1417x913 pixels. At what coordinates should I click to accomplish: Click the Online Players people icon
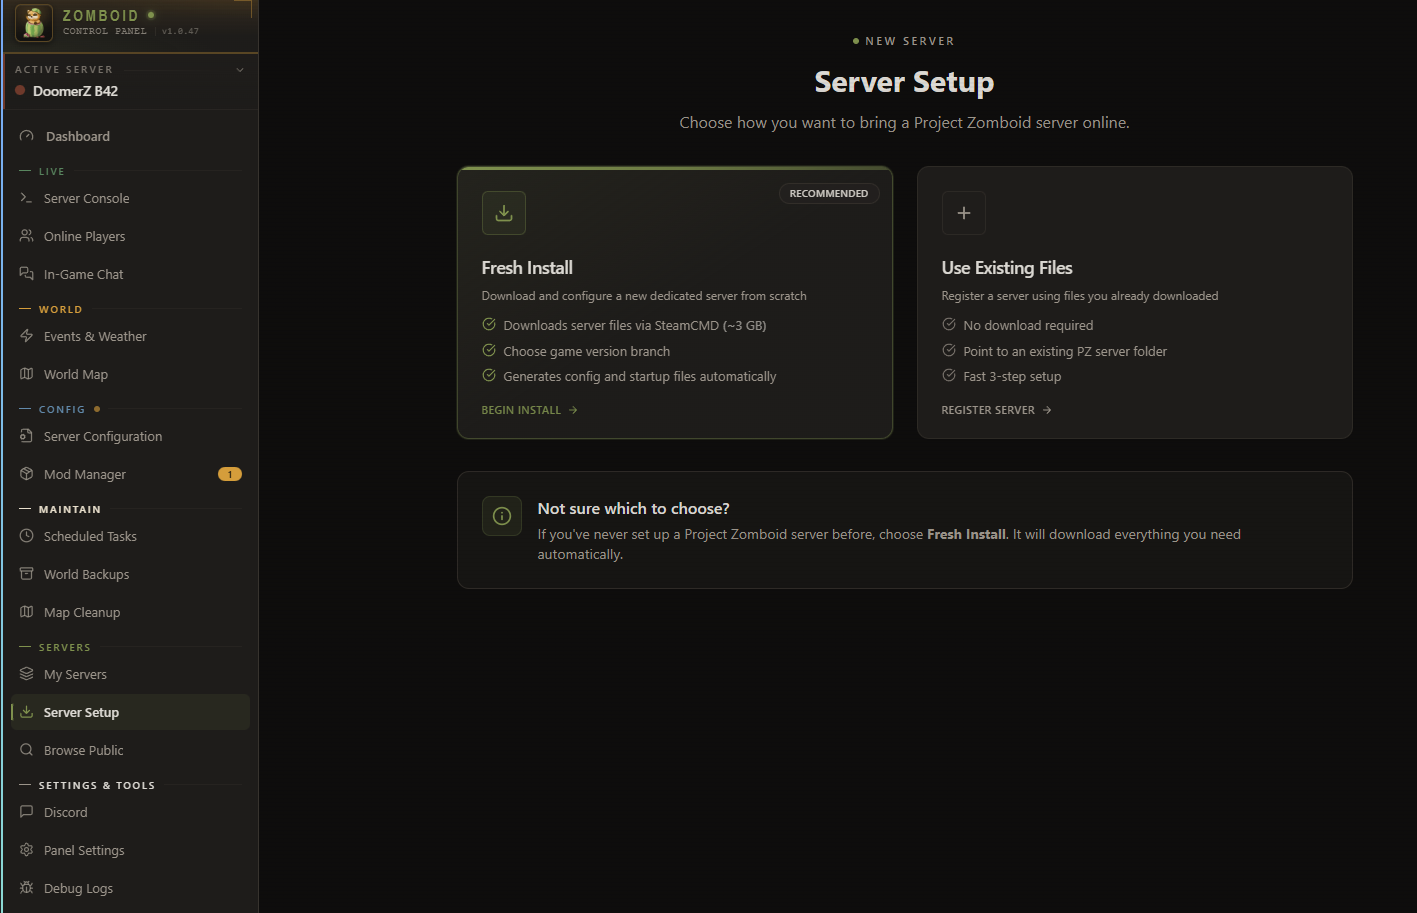coord(27,236)
